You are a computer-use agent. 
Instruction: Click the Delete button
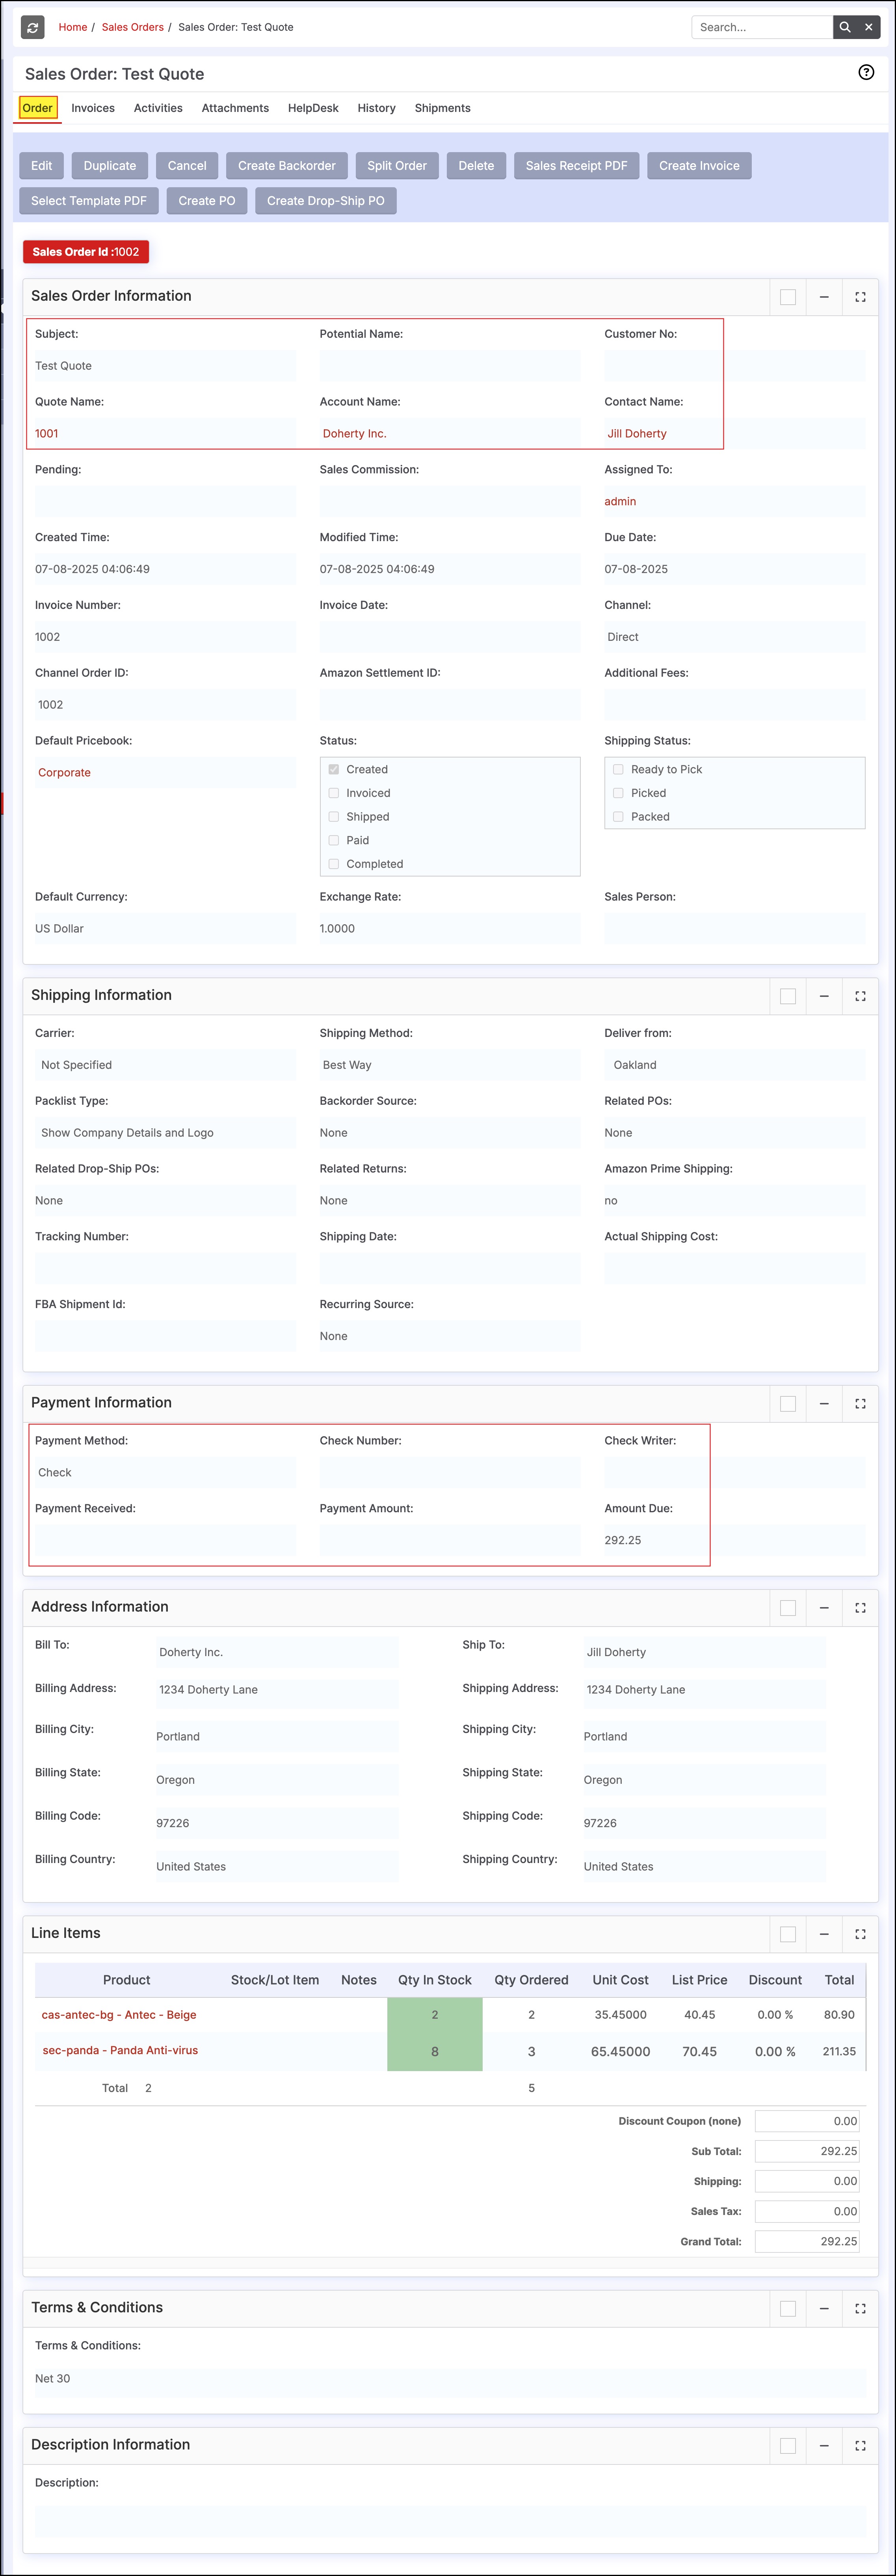coord(476,166)
